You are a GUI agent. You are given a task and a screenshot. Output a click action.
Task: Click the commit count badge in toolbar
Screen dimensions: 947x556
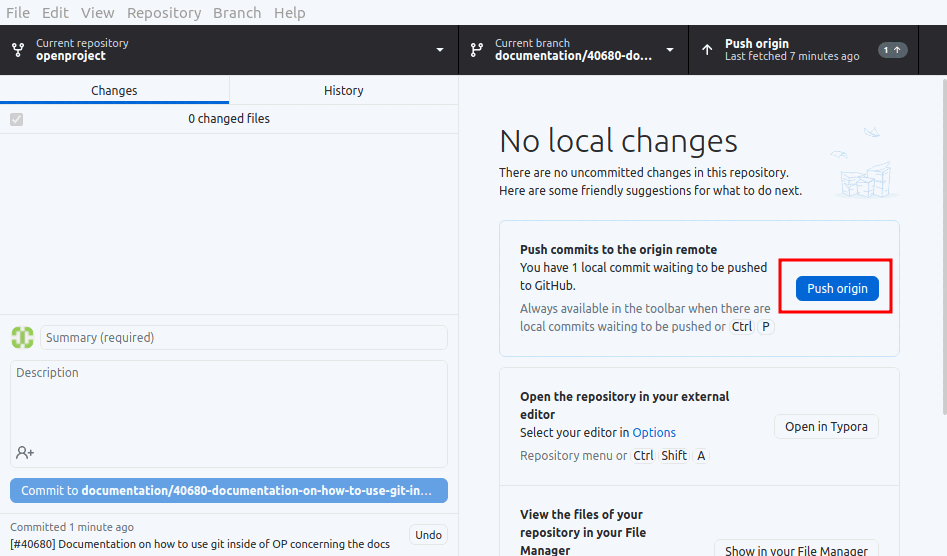pyautogui.click(x=892, y=50)
